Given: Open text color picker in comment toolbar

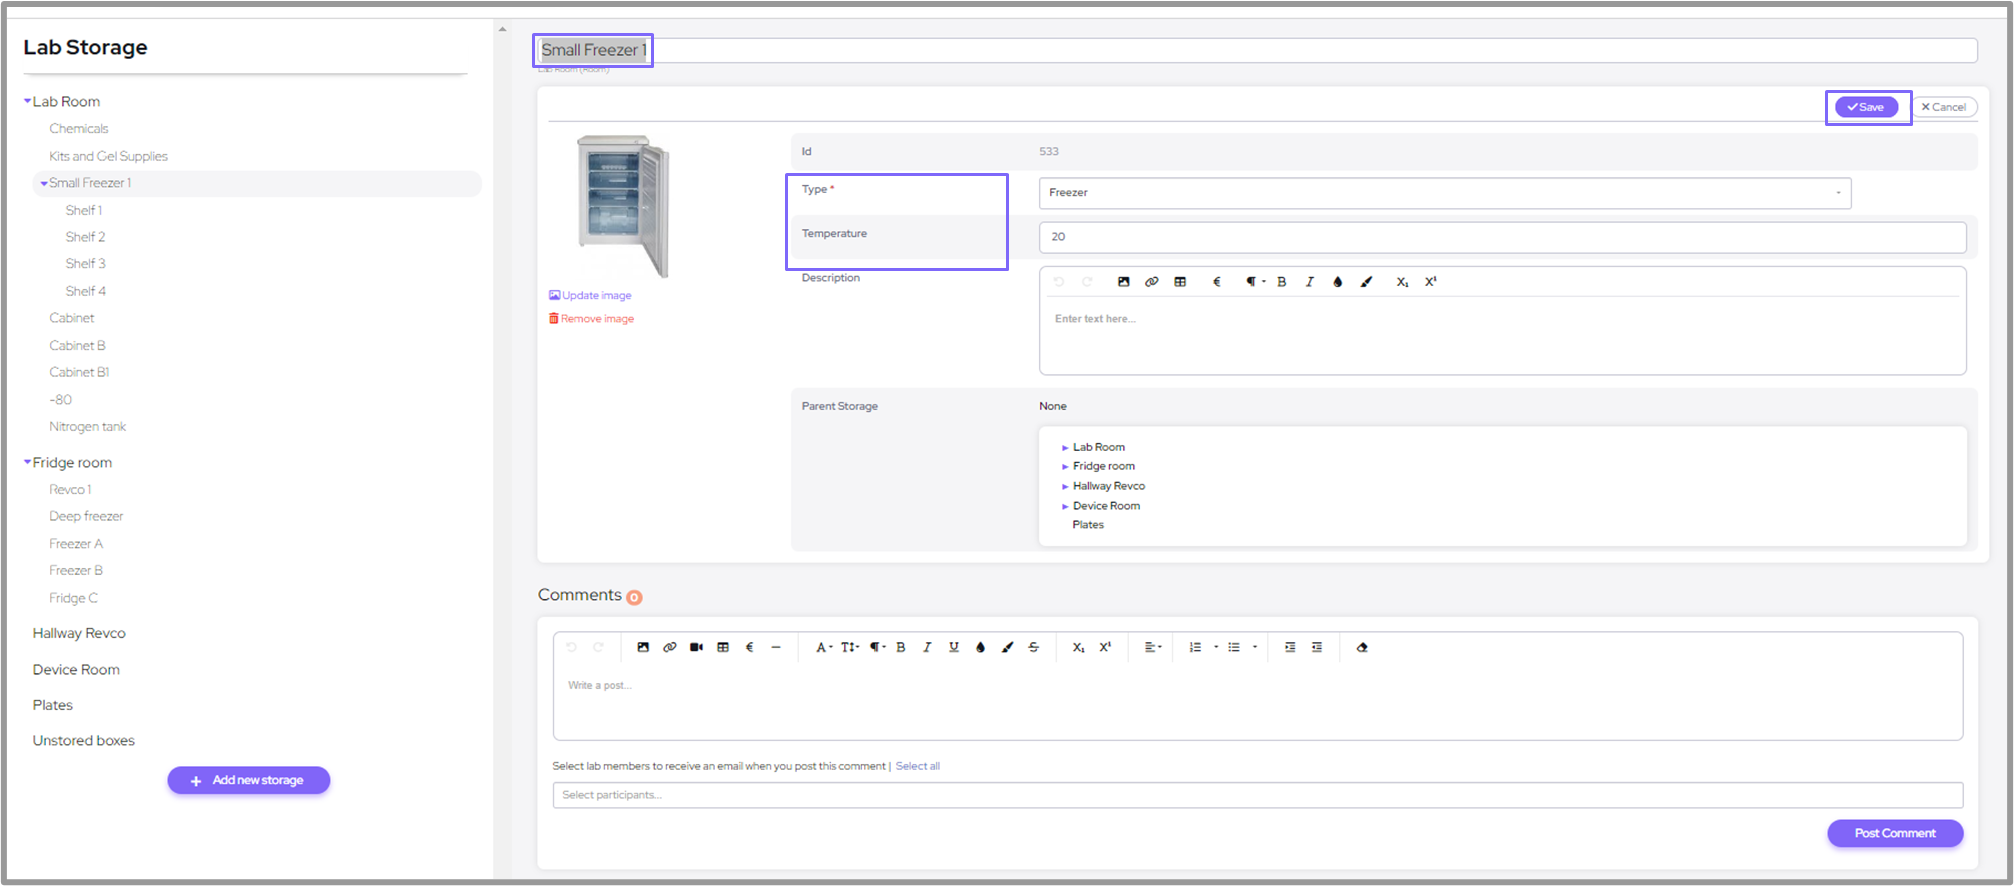Looking at the screenshot, I should (980, 647).
